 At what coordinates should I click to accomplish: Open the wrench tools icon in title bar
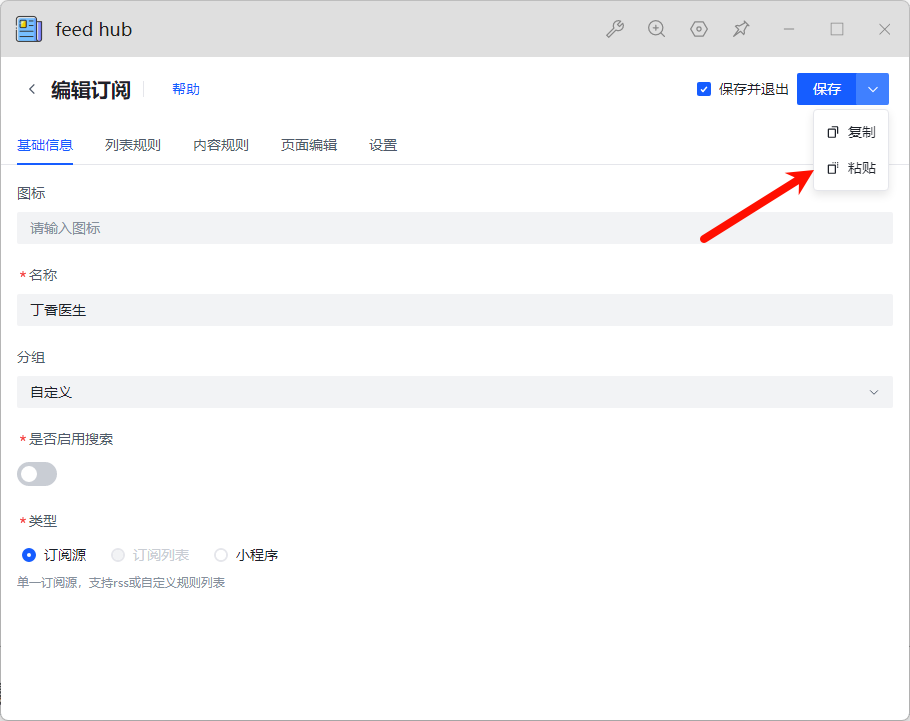pos(615,29)
